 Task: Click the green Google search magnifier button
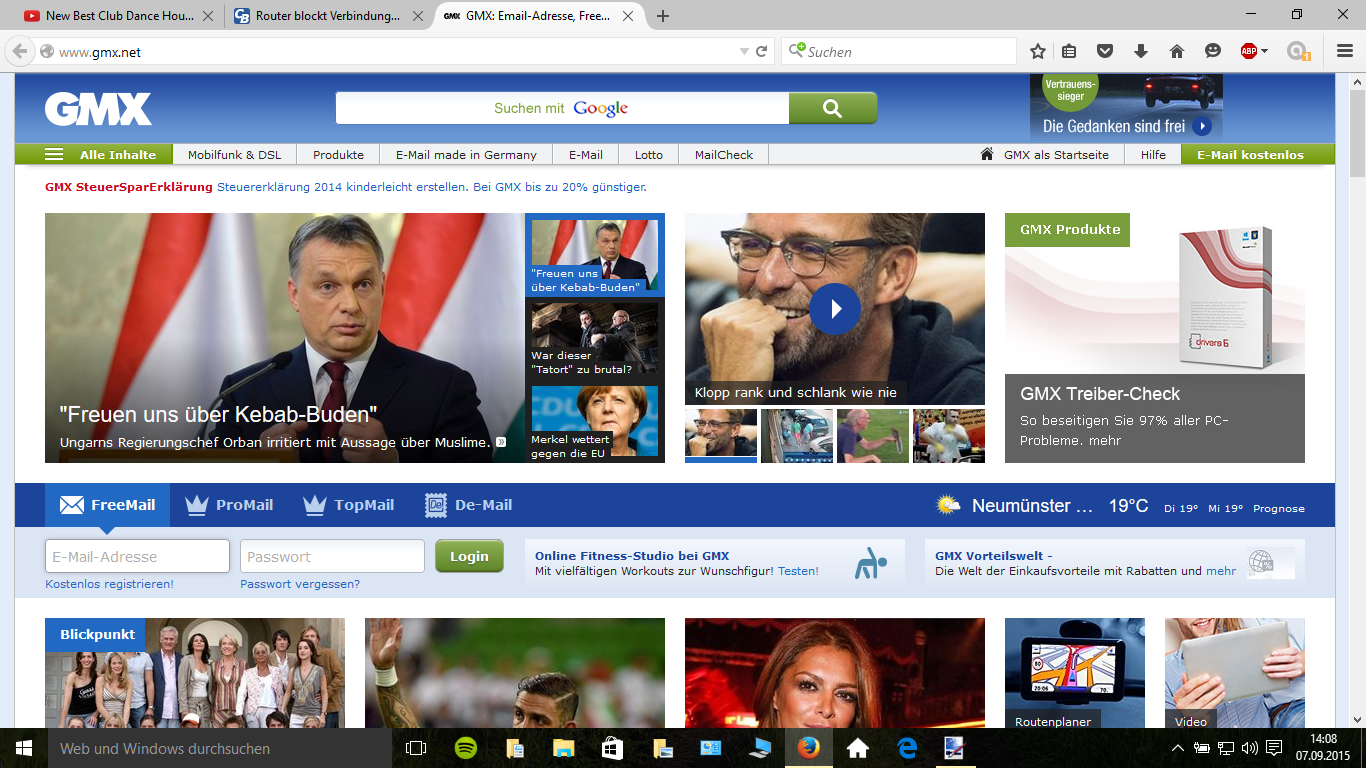[832, 108]
